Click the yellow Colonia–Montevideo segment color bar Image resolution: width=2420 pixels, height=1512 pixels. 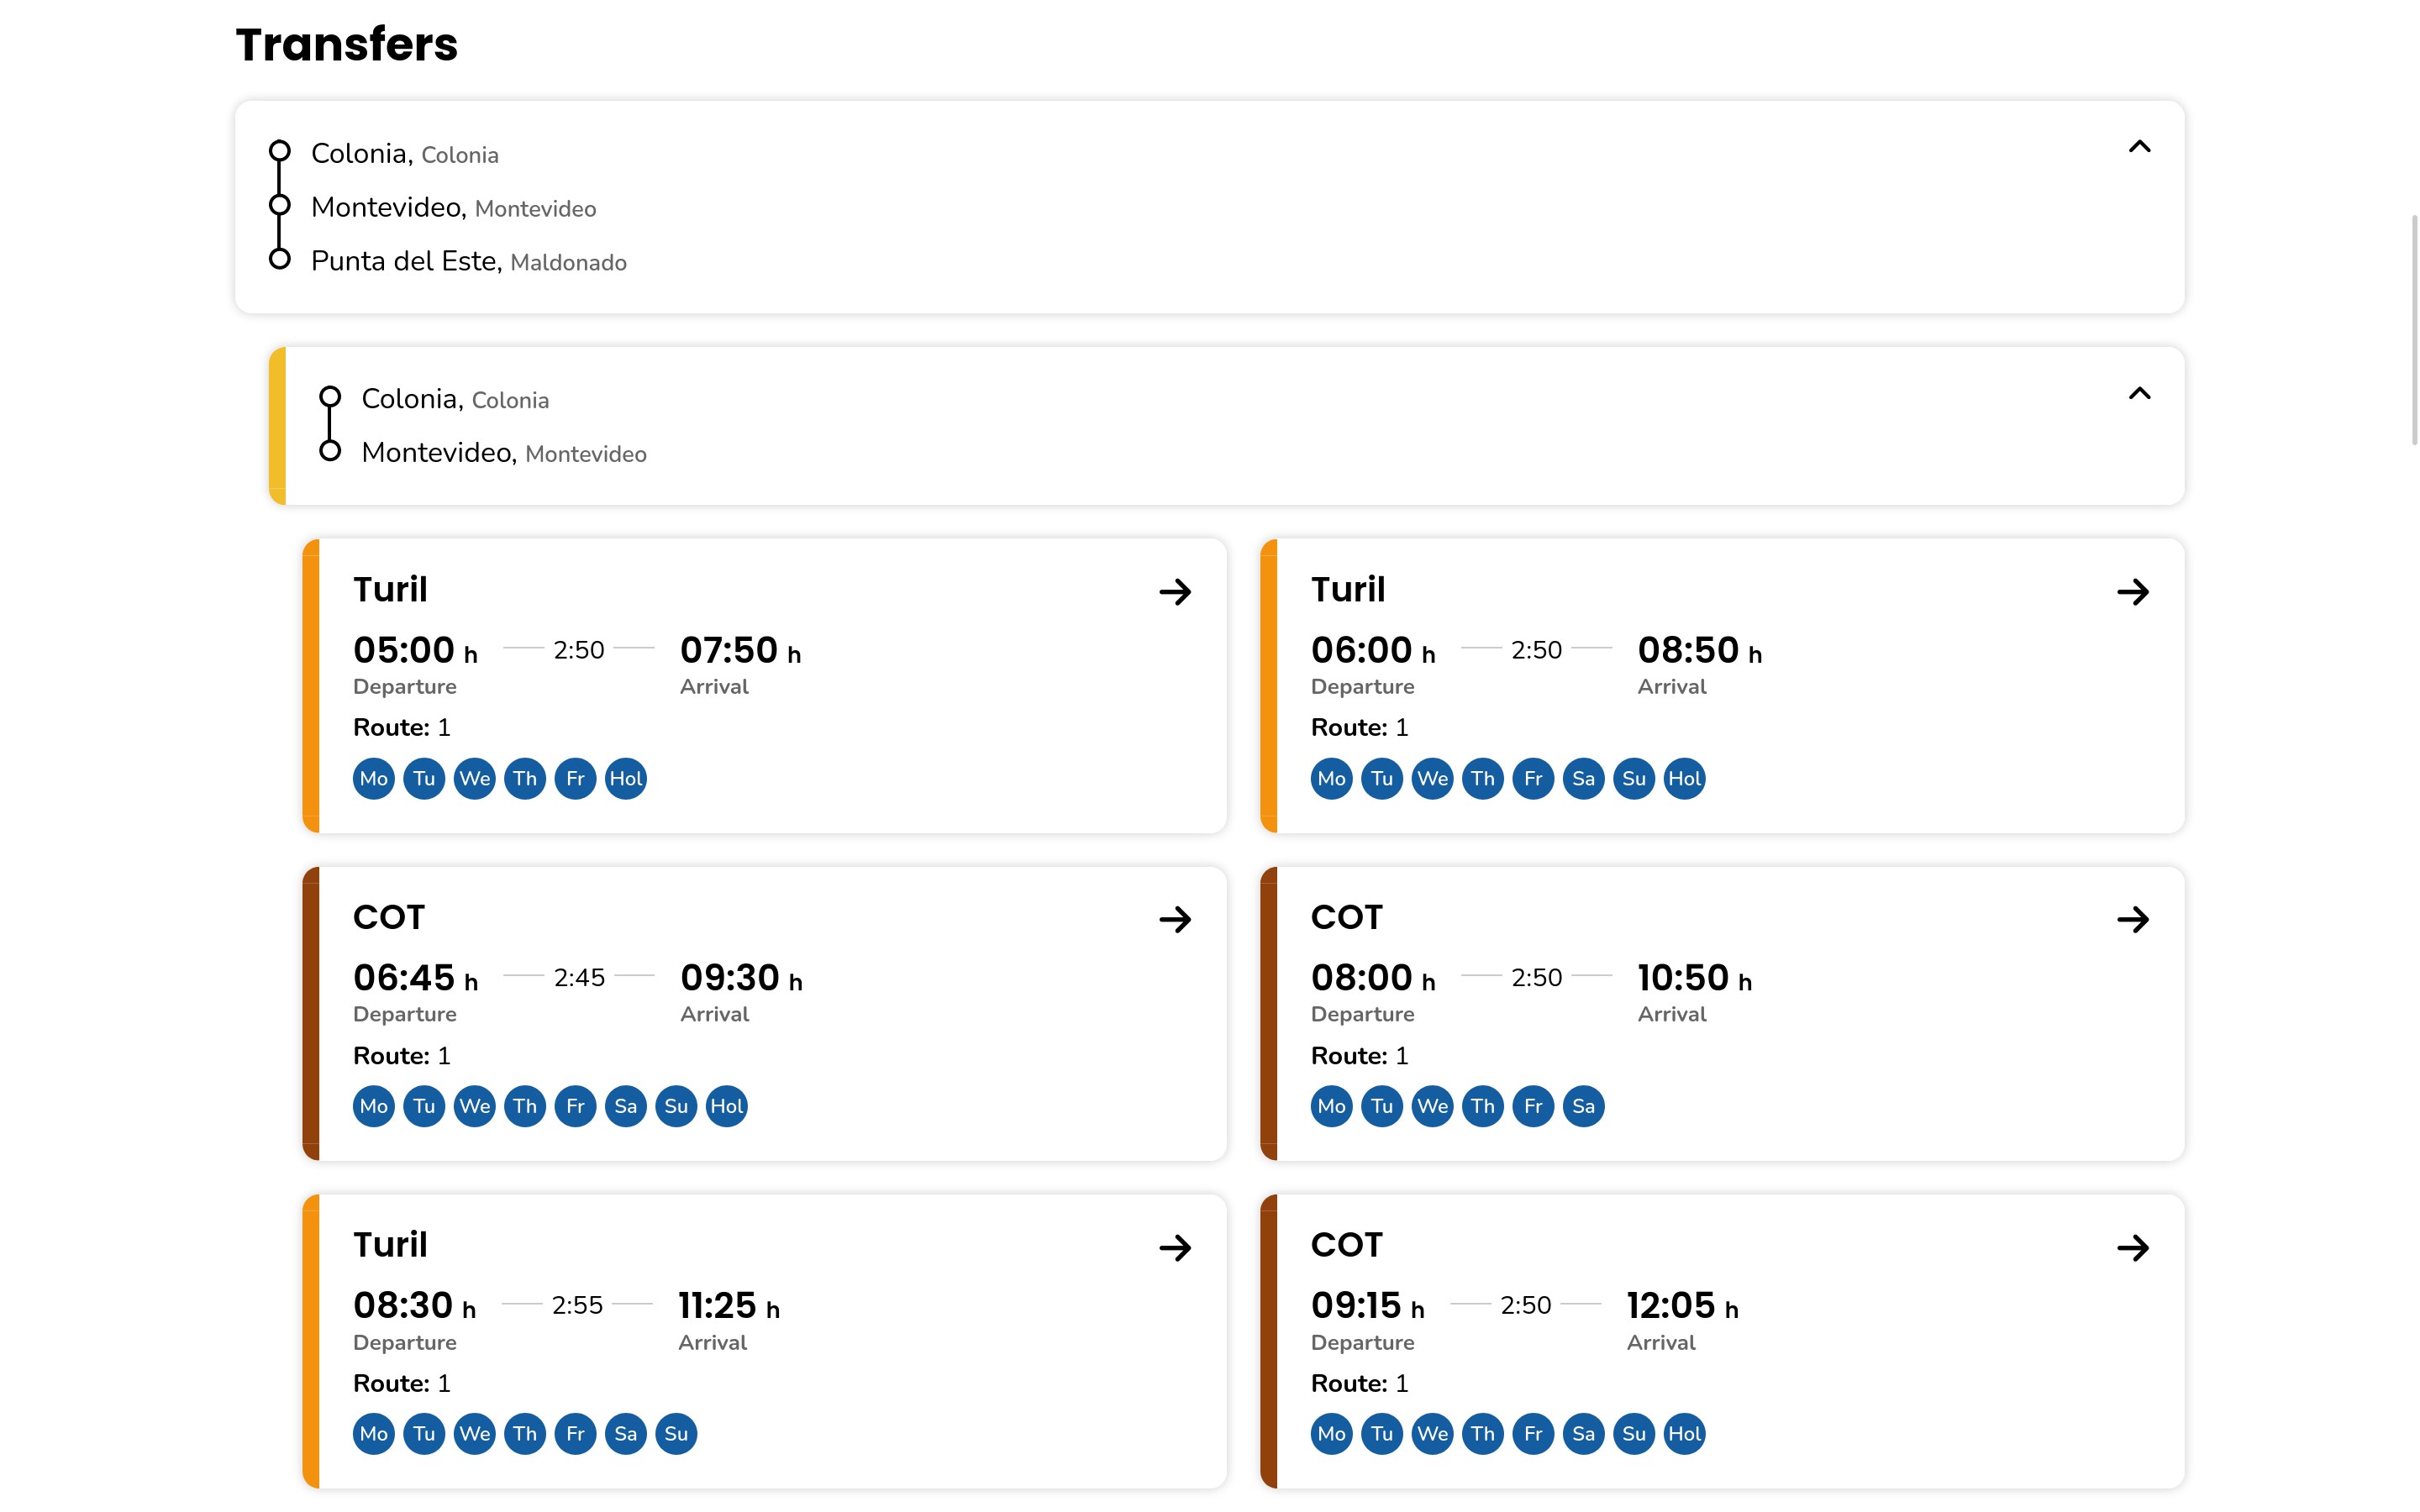pyautogui.click(x=278, y=426)
